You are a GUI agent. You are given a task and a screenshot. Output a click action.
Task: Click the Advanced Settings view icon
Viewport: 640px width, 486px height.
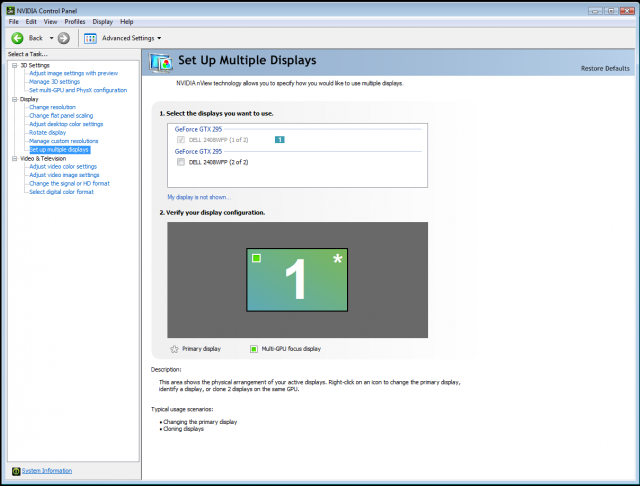tap(90, 38)
